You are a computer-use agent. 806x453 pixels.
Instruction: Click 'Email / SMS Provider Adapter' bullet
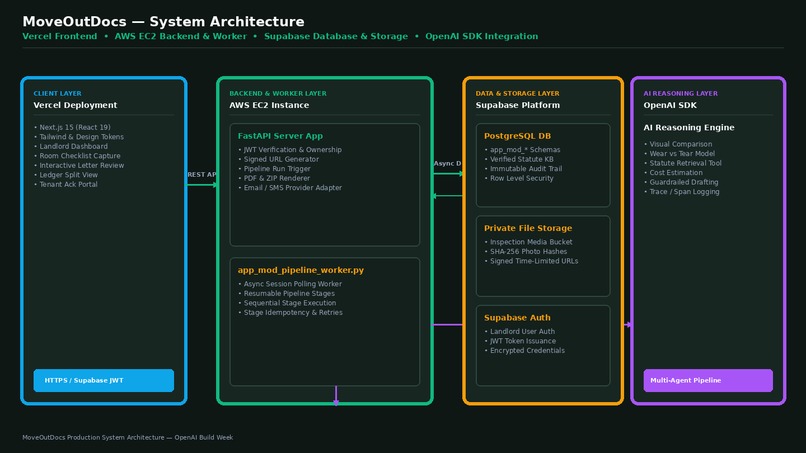290,188
